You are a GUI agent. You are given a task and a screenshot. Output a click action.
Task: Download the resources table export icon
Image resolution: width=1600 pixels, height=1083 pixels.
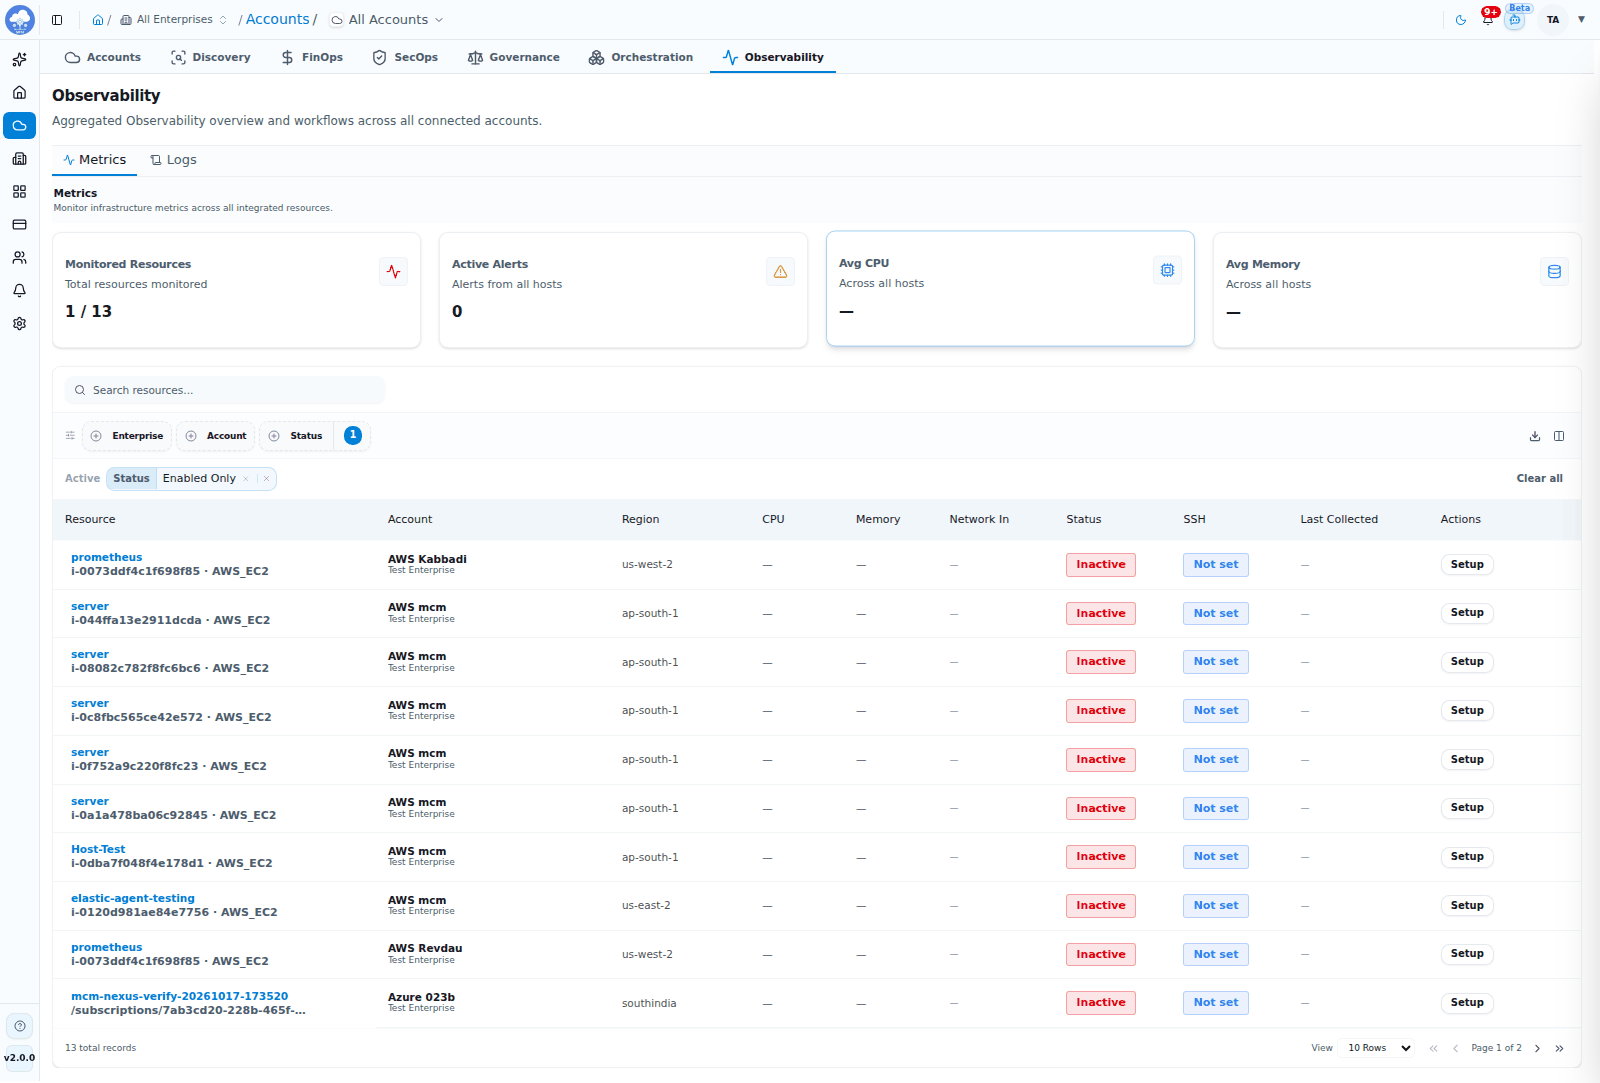click(x=1535, y=436)
